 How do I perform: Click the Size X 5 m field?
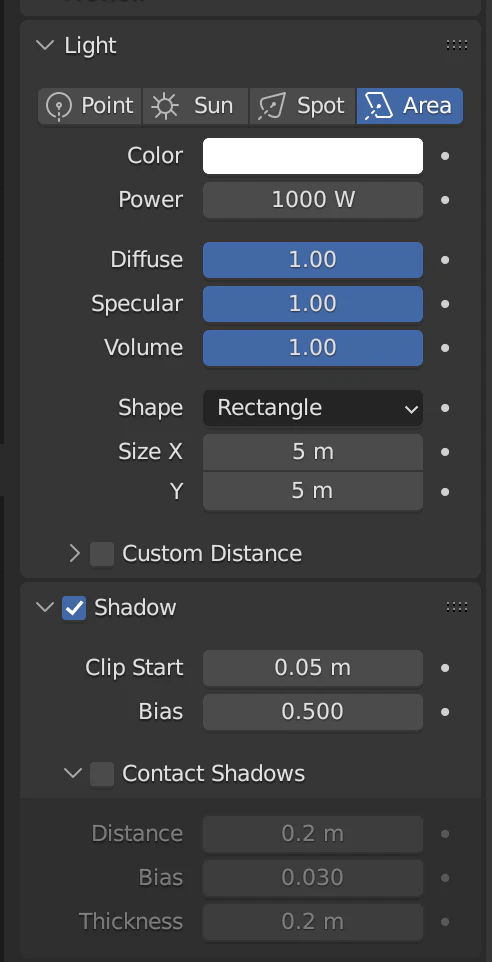(x=313, y=452)
